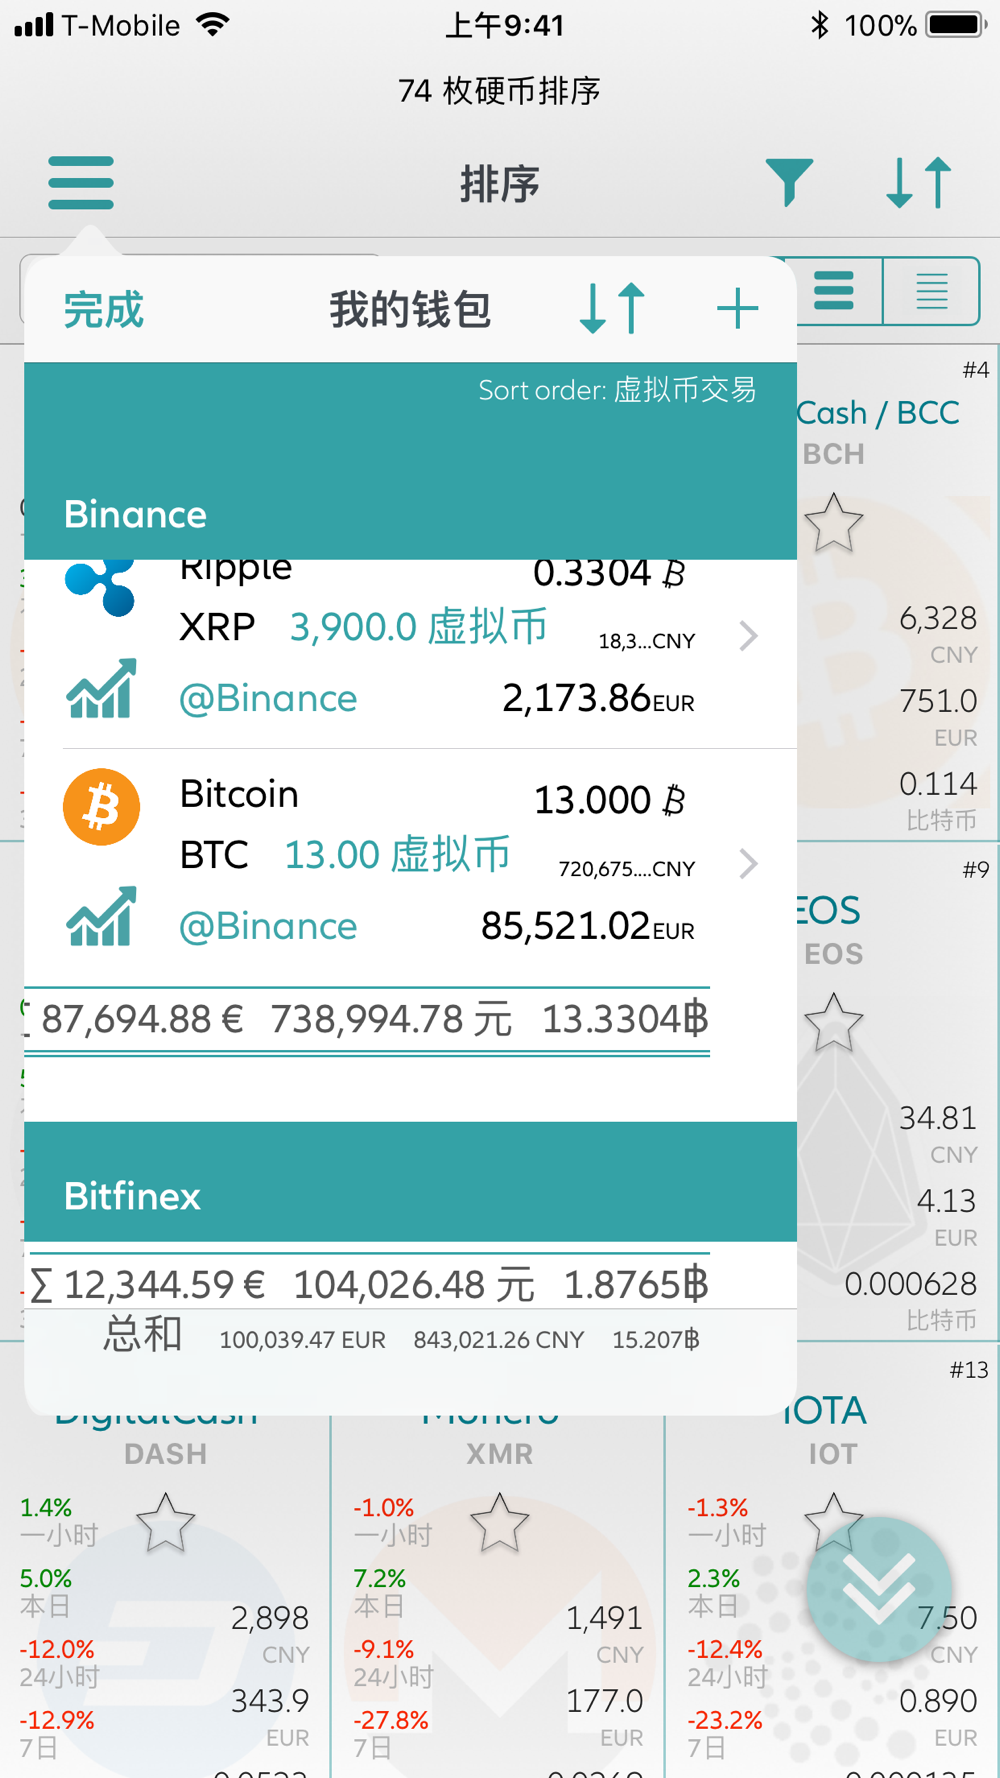Viewport: 1000px width, 1778px height.
Task: Open the hamburger menu icon
Action: pyautogui.click(x=81, y=182)
